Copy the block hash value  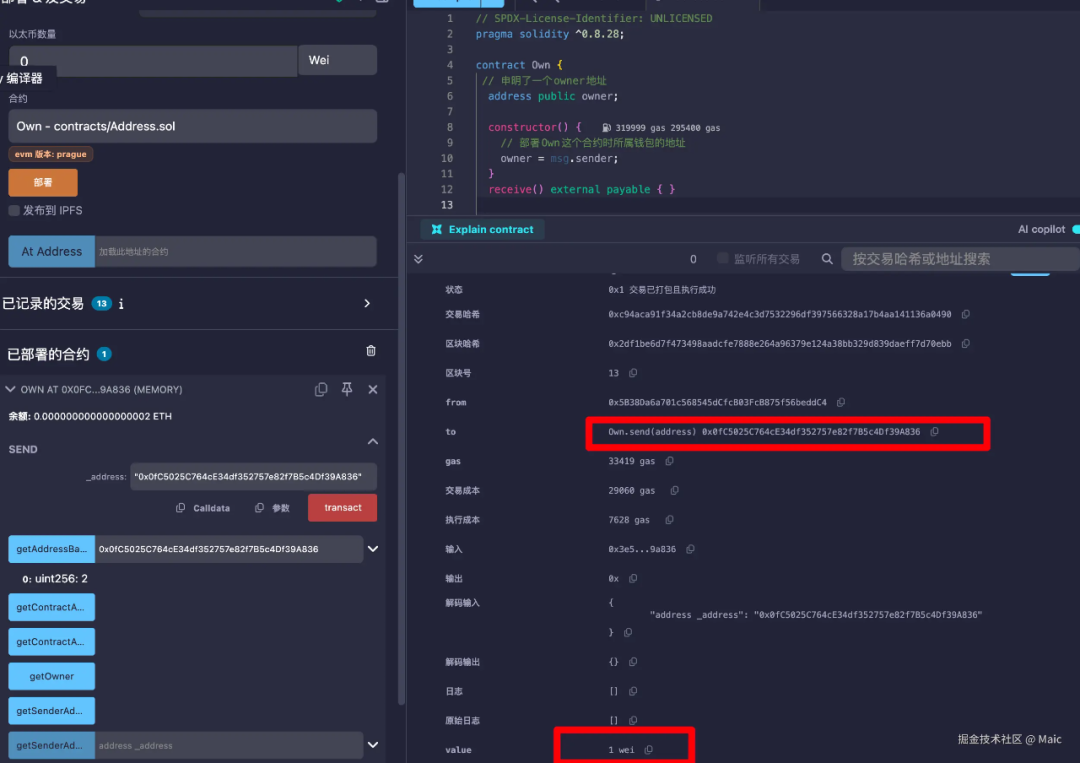tap(966, 344)
